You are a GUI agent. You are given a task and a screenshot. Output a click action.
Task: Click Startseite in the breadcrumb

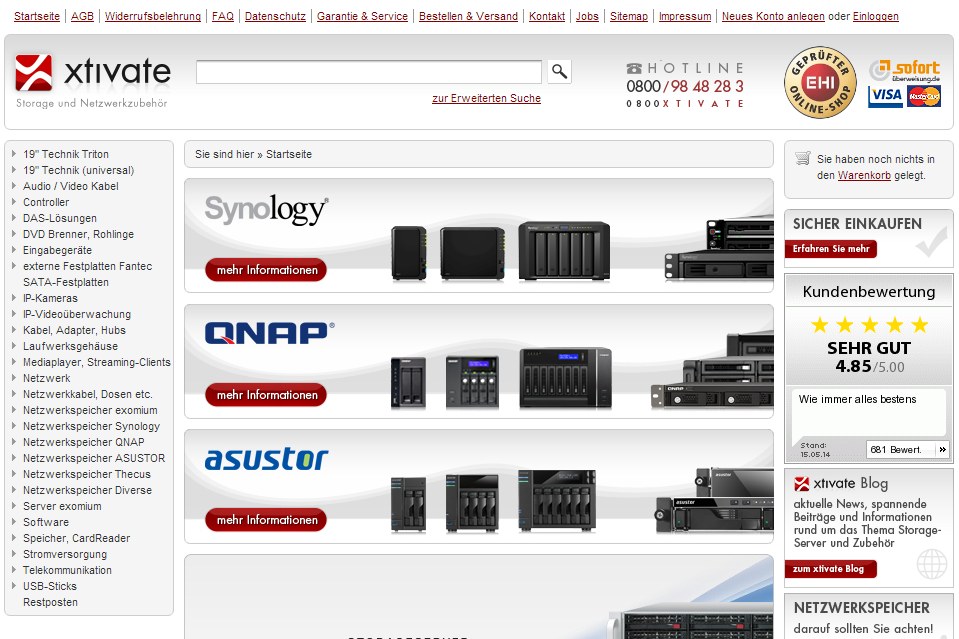pyautogui.click(x=289, y=154)
